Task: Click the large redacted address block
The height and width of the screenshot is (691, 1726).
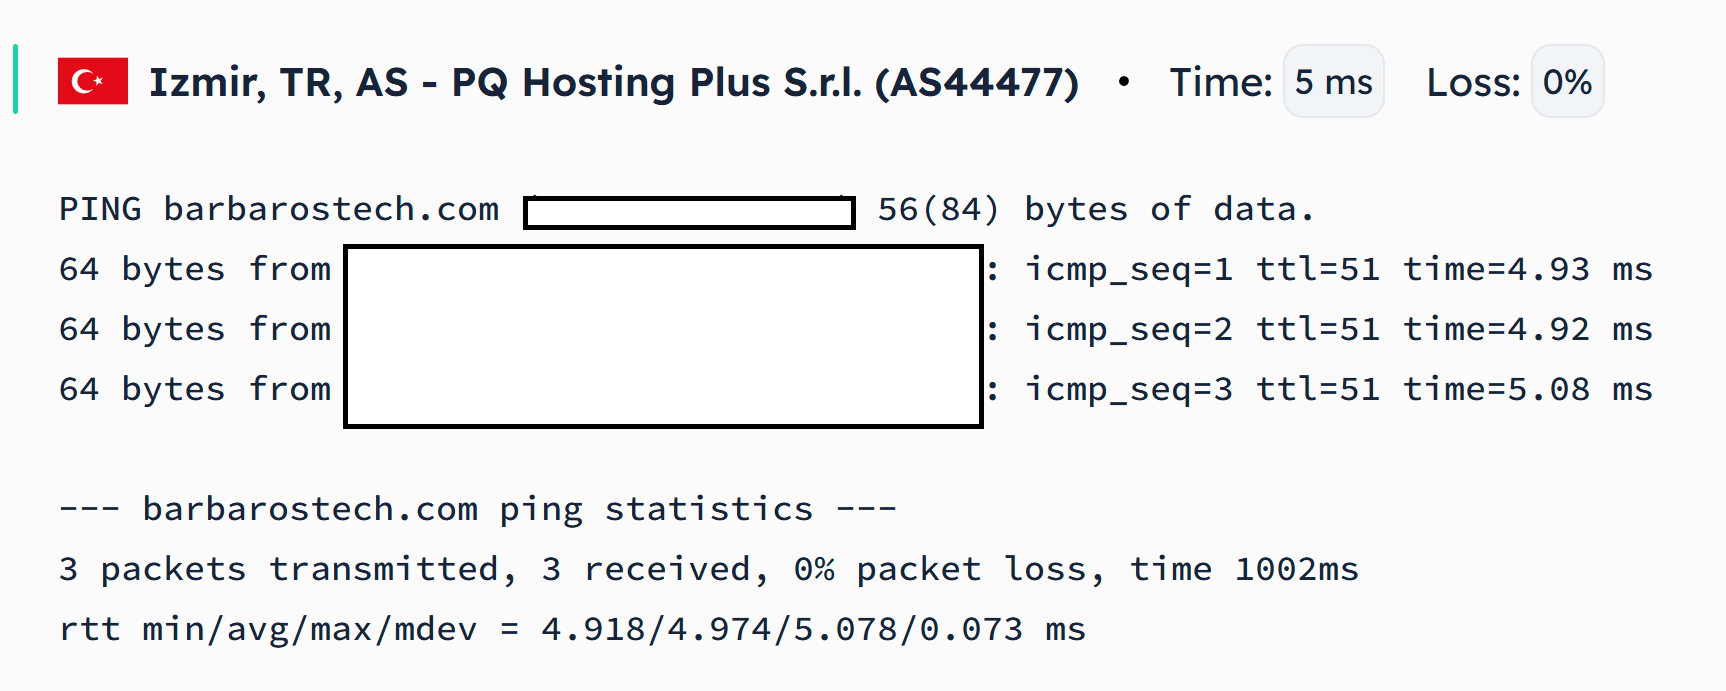Action: 663,336
